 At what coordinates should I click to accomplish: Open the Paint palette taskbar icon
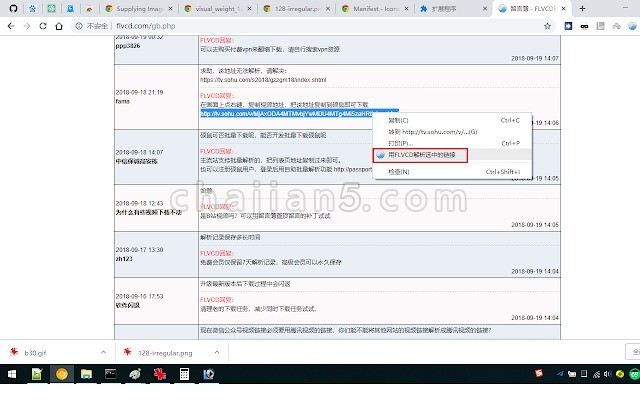(135, 374)
